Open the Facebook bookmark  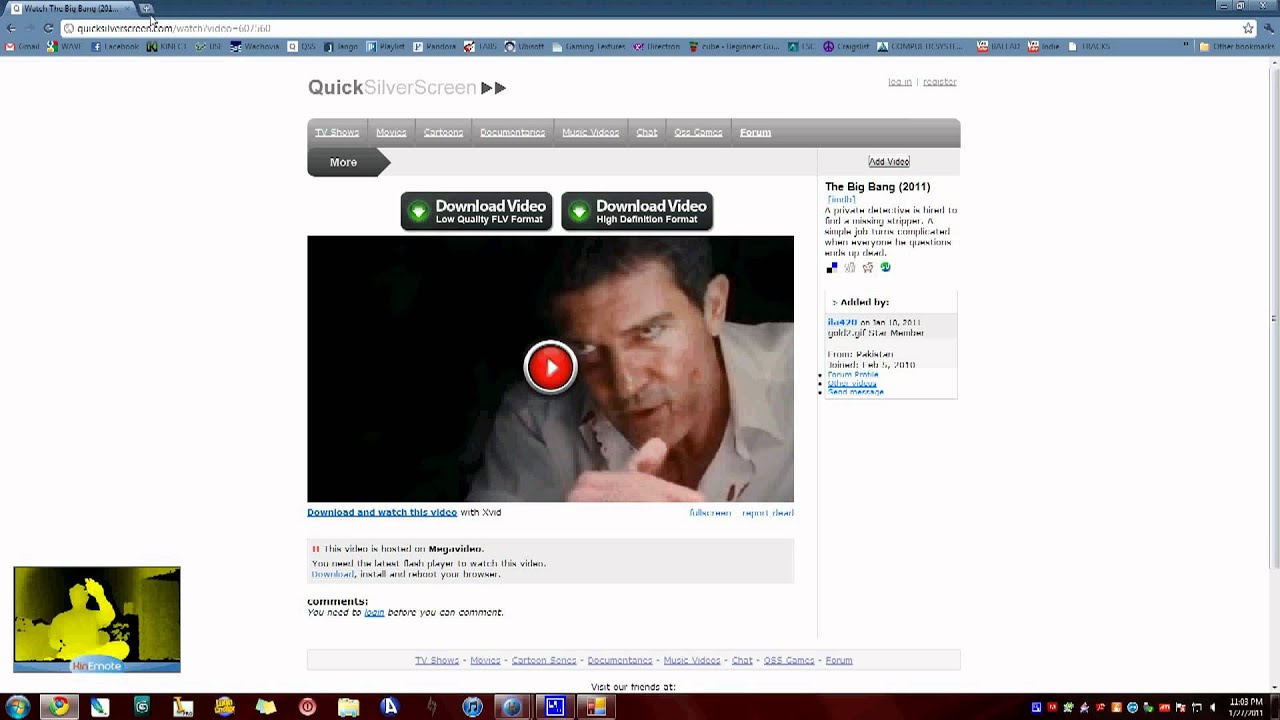[x=115, y=46]
